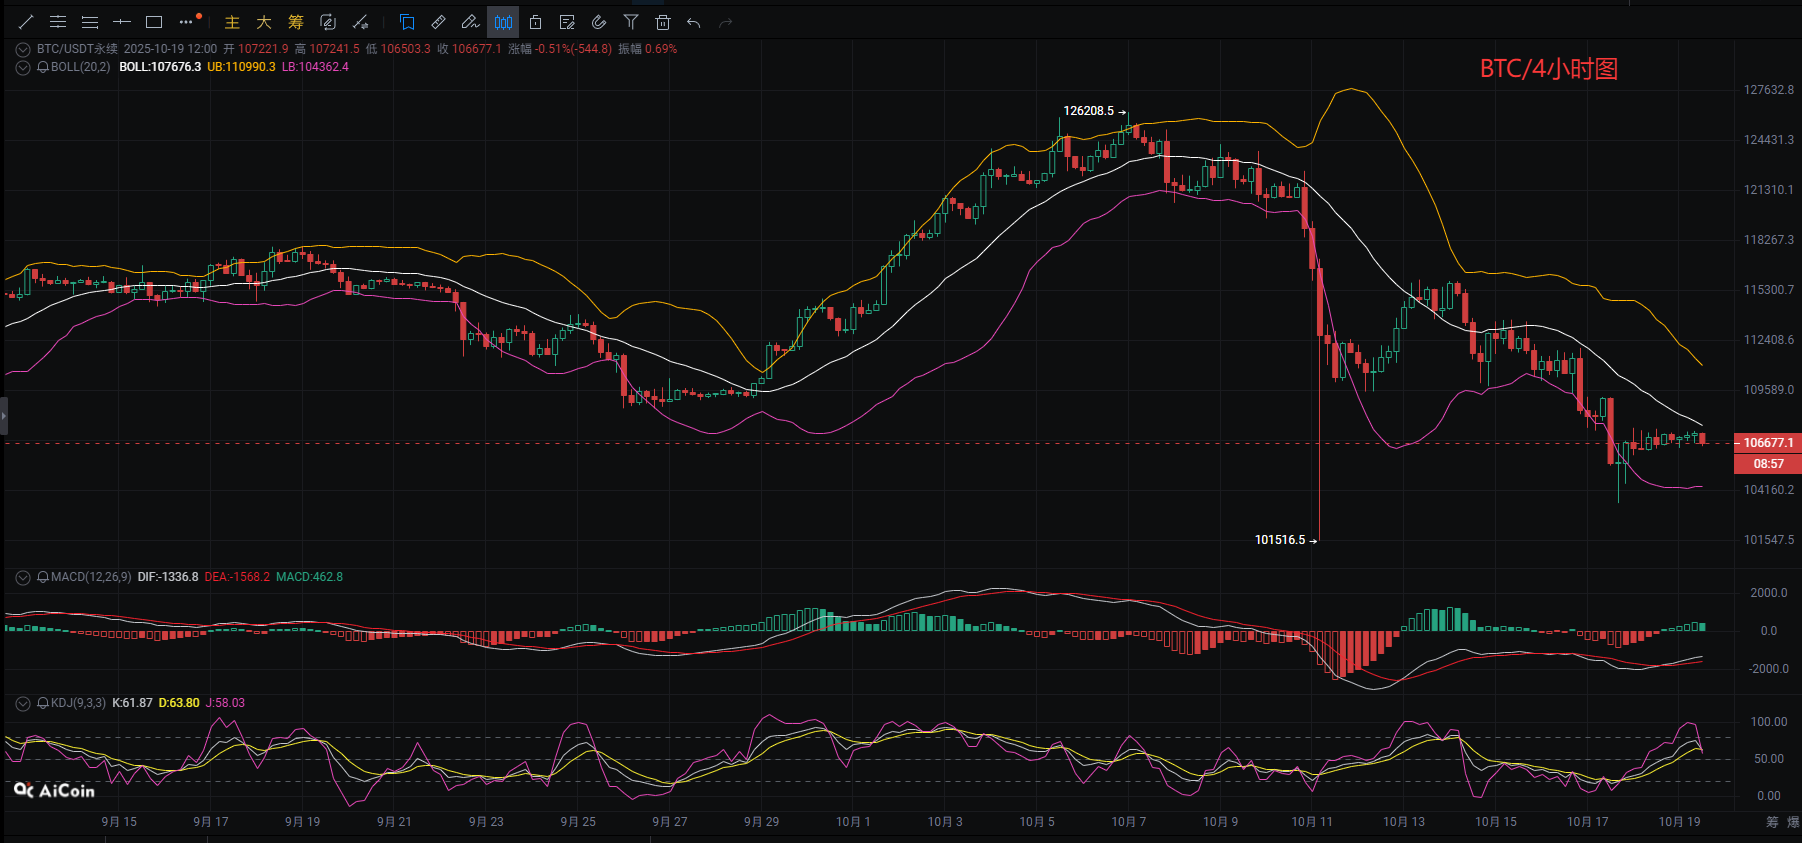The image size is (1802, 843).
Task: Open the filter funnel tool
Action: 630,22
